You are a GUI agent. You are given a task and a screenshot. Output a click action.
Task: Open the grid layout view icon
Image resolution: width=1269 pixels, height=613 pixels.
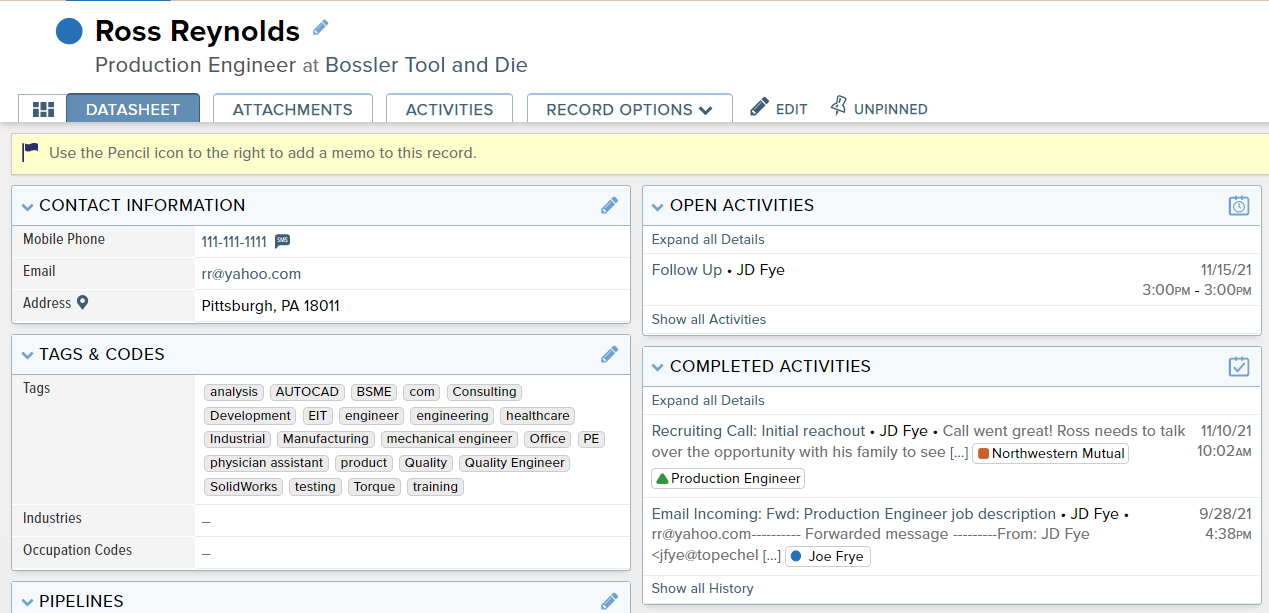tap(43, 109)
